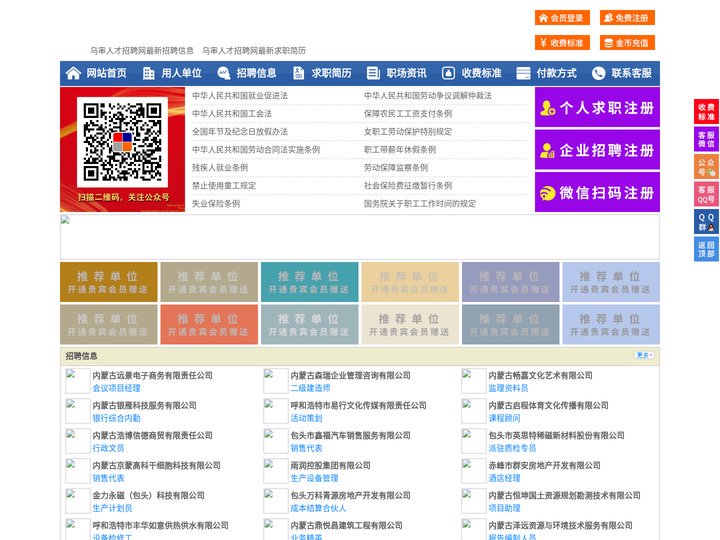The image size is (720, 540).
Task: Open 更多 in the 招聘信息 header
Action: (644, 355)
